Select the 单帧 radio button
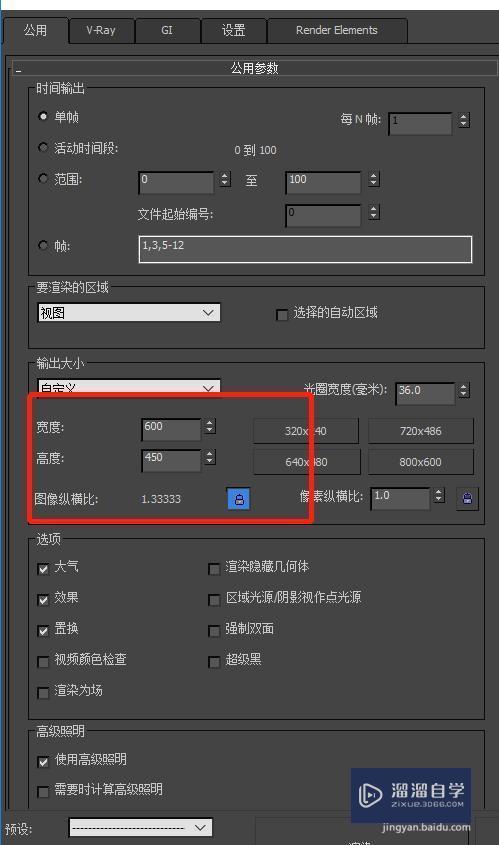This screenshot has width=499, height=845. point(43,116)
